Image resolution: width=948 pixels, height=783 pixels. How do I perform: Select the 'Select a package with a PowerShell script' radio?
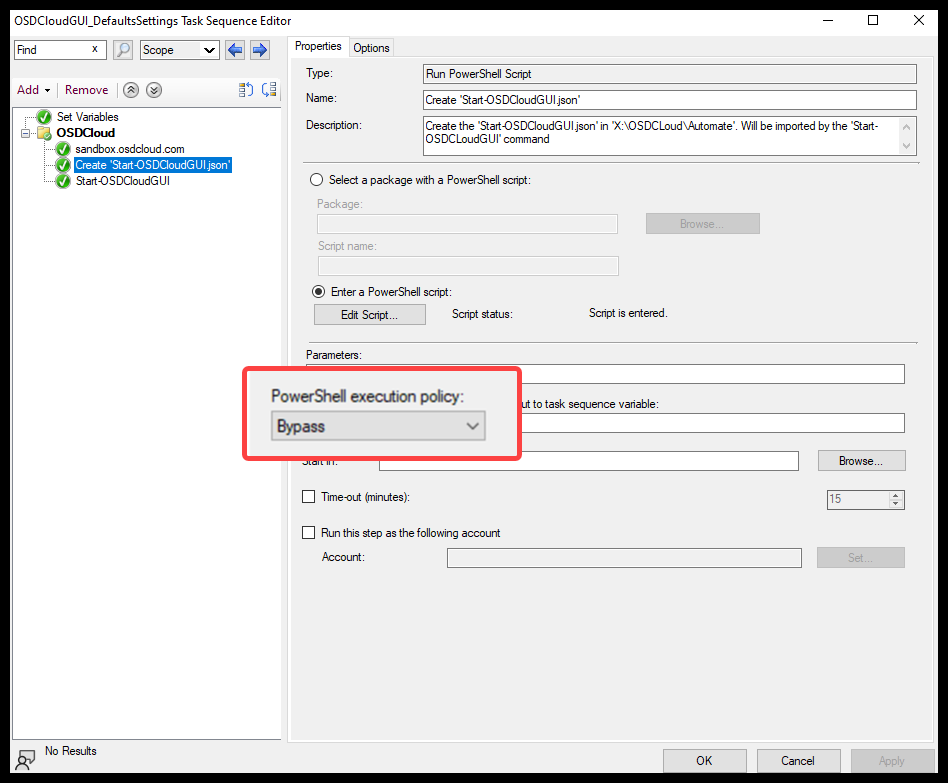(316, 179)
